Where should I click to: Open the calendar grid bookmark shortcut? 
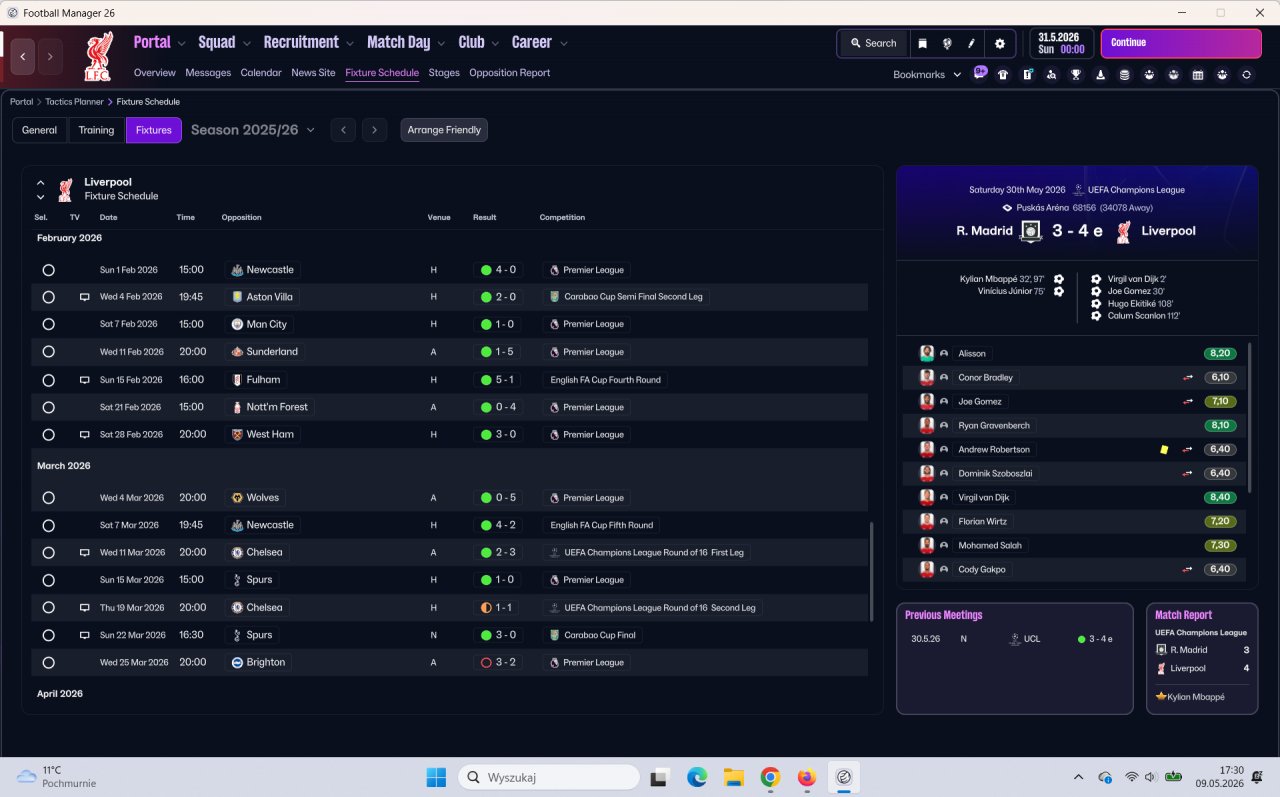[1198, 74]
